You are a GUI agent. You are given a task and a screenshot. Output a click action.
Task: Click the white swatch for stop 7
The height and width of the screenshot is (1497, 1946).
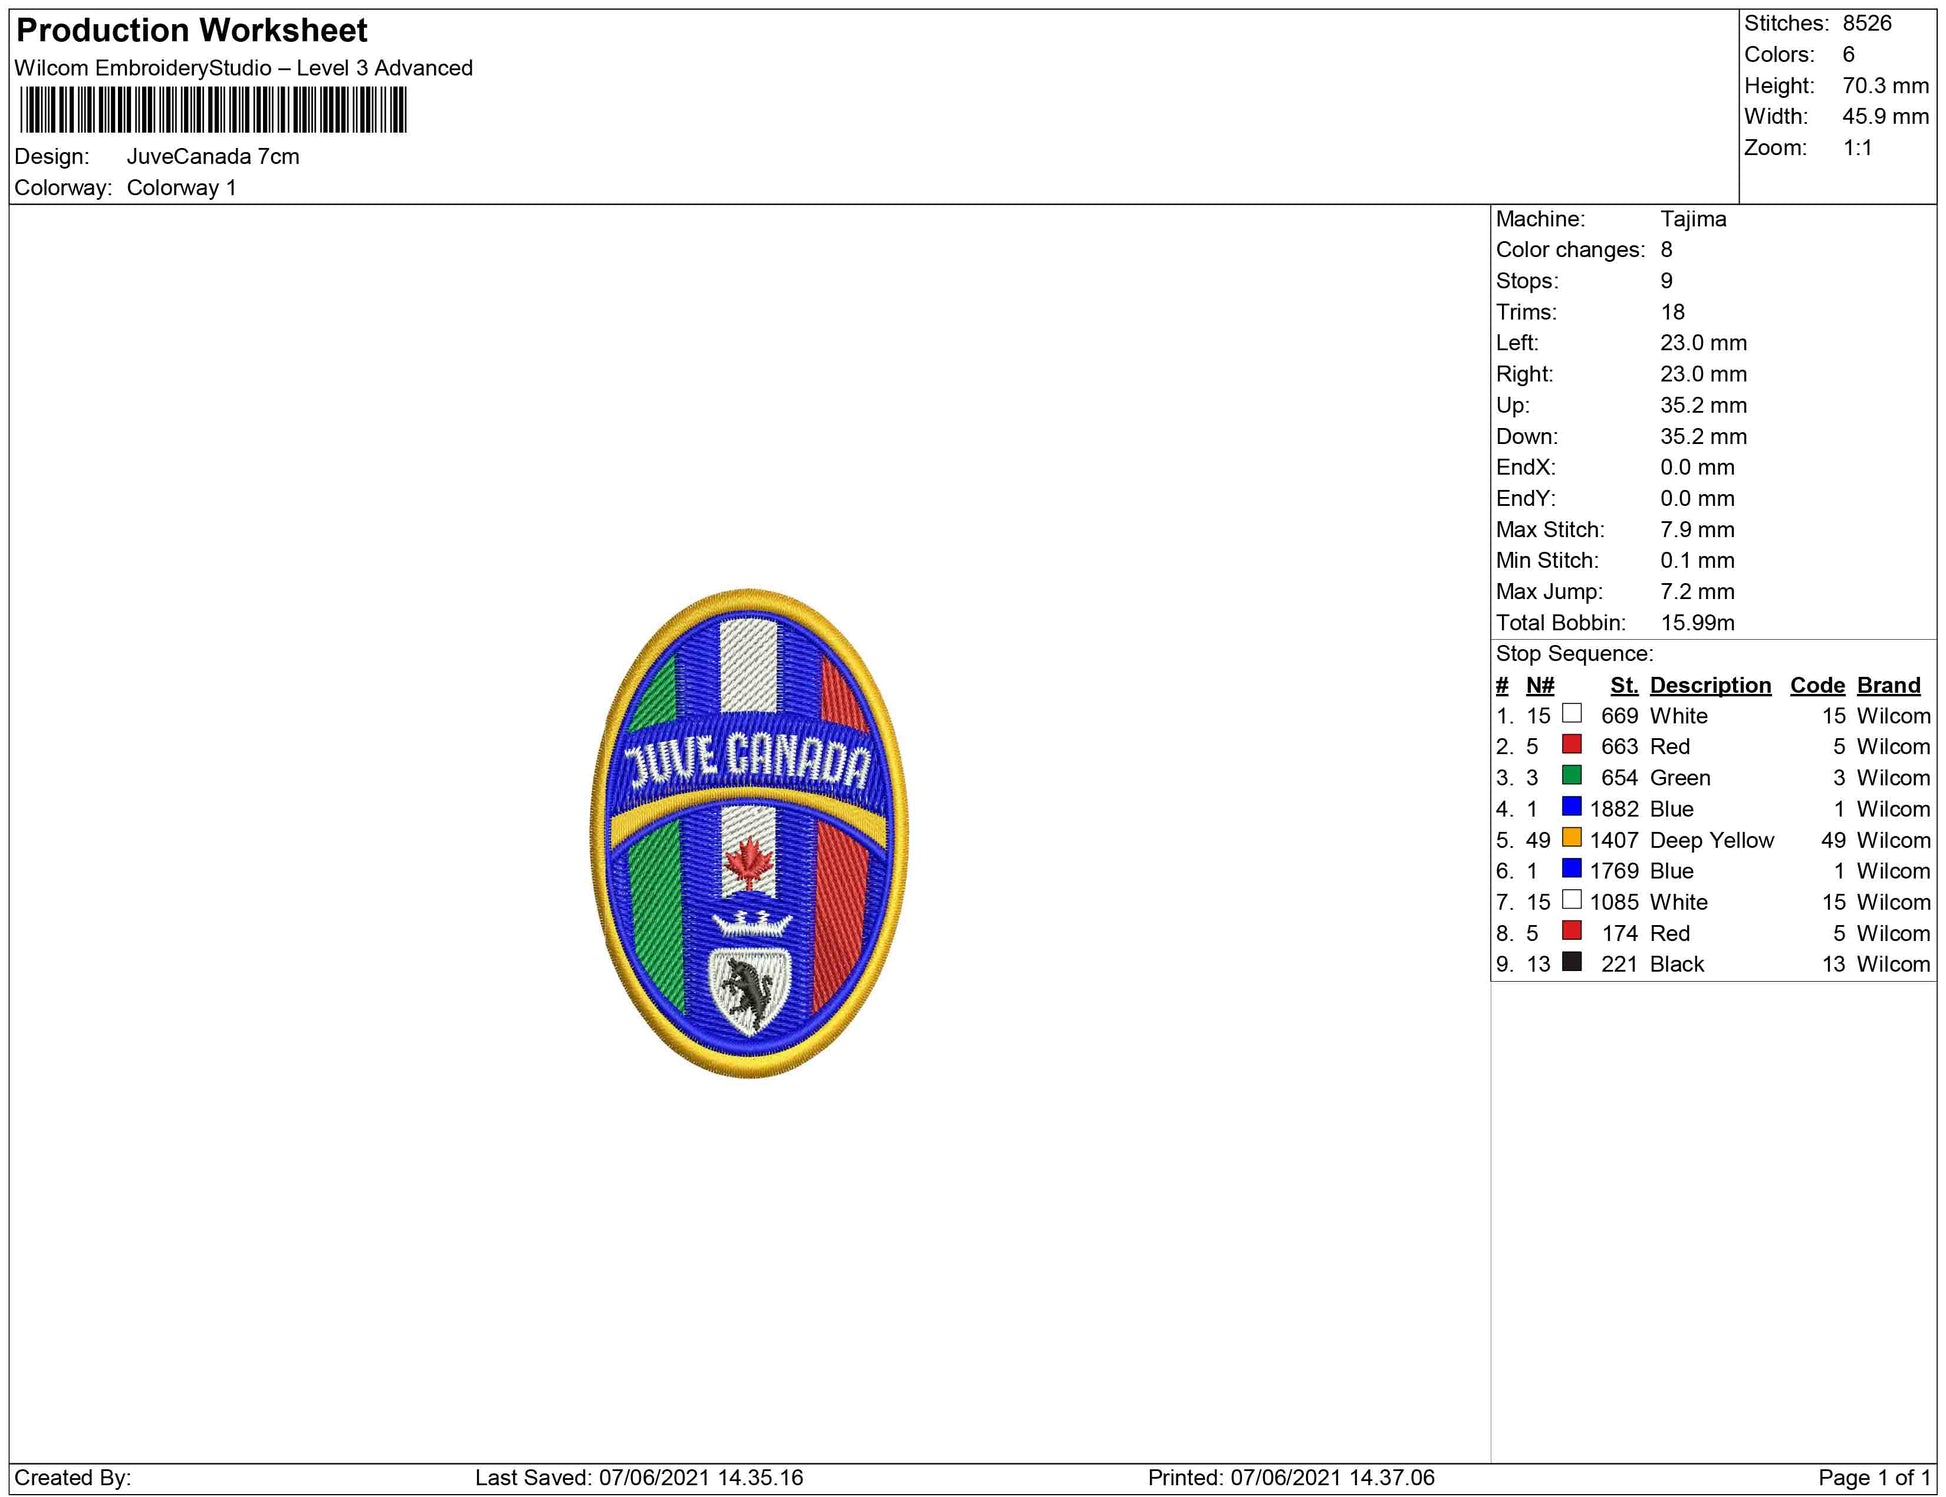coord(1571,900)
